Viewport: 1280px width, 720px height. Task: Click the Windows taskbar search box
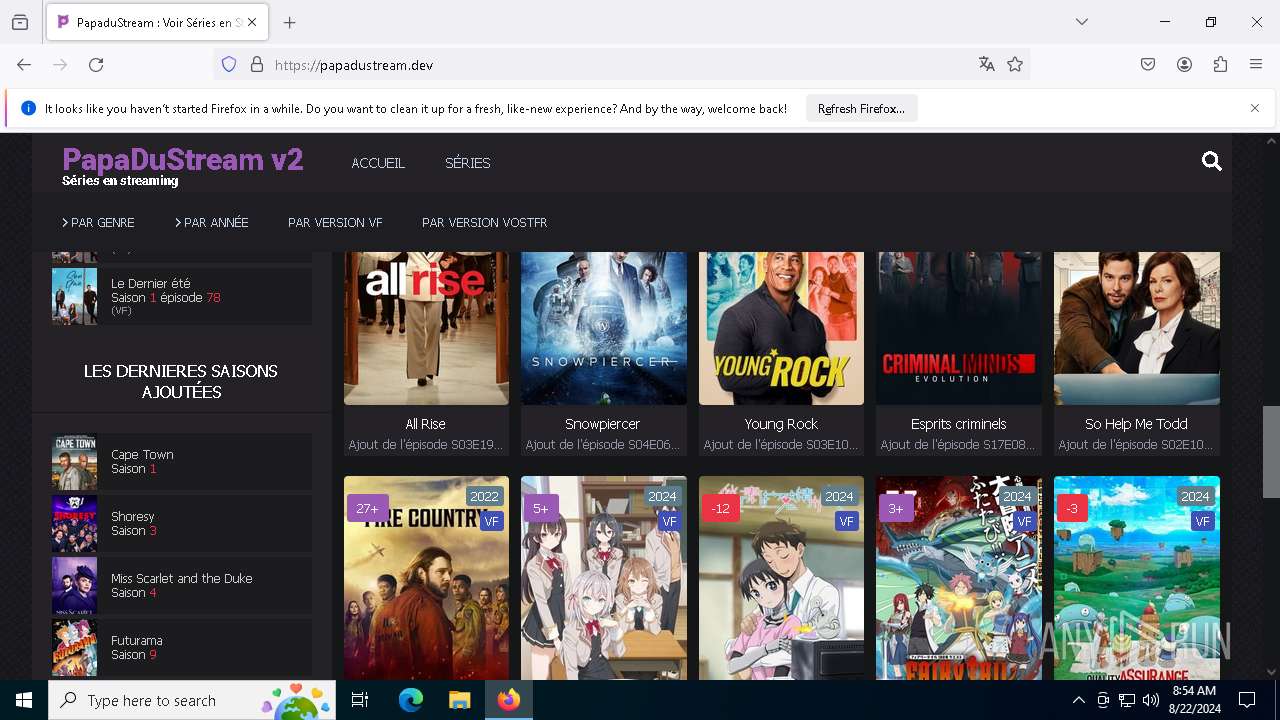point(192,700)
